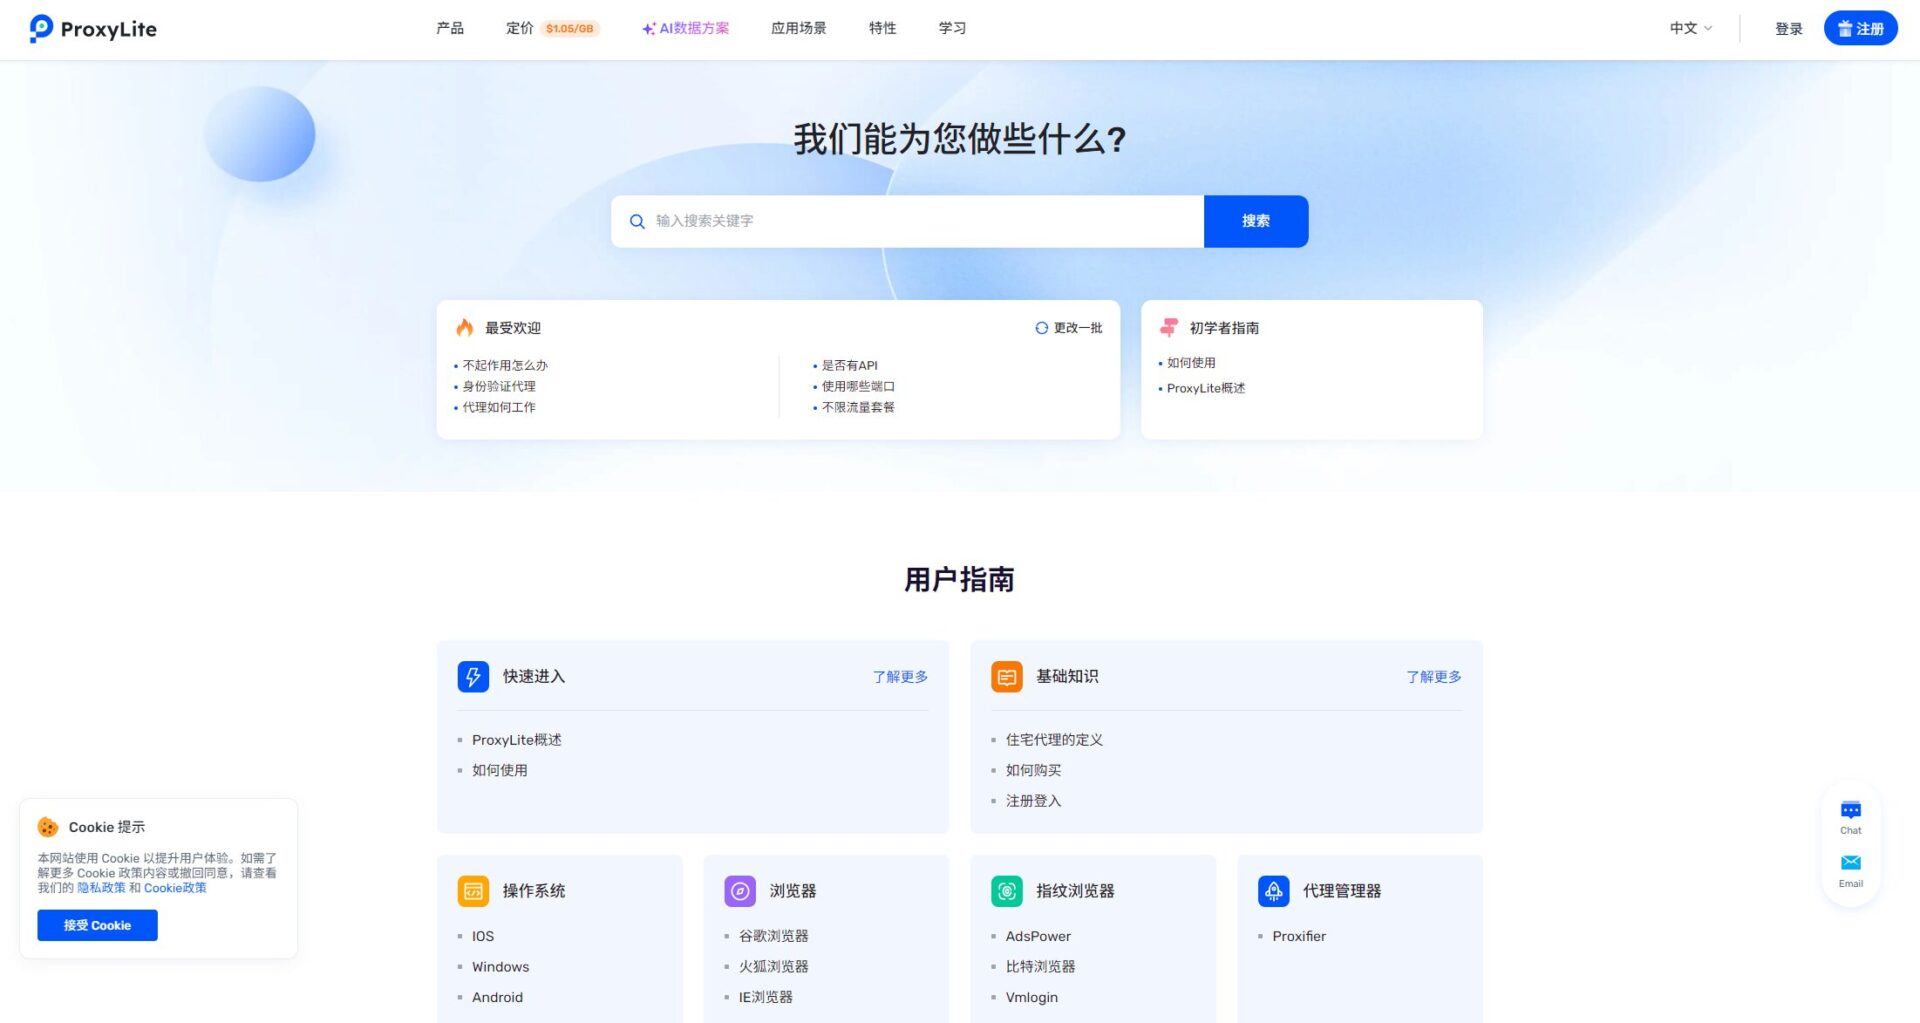Open 不限流量套餐 topic
Image resolution: width=1920 pixels, height=1023 pixels.
pos(858,408)
